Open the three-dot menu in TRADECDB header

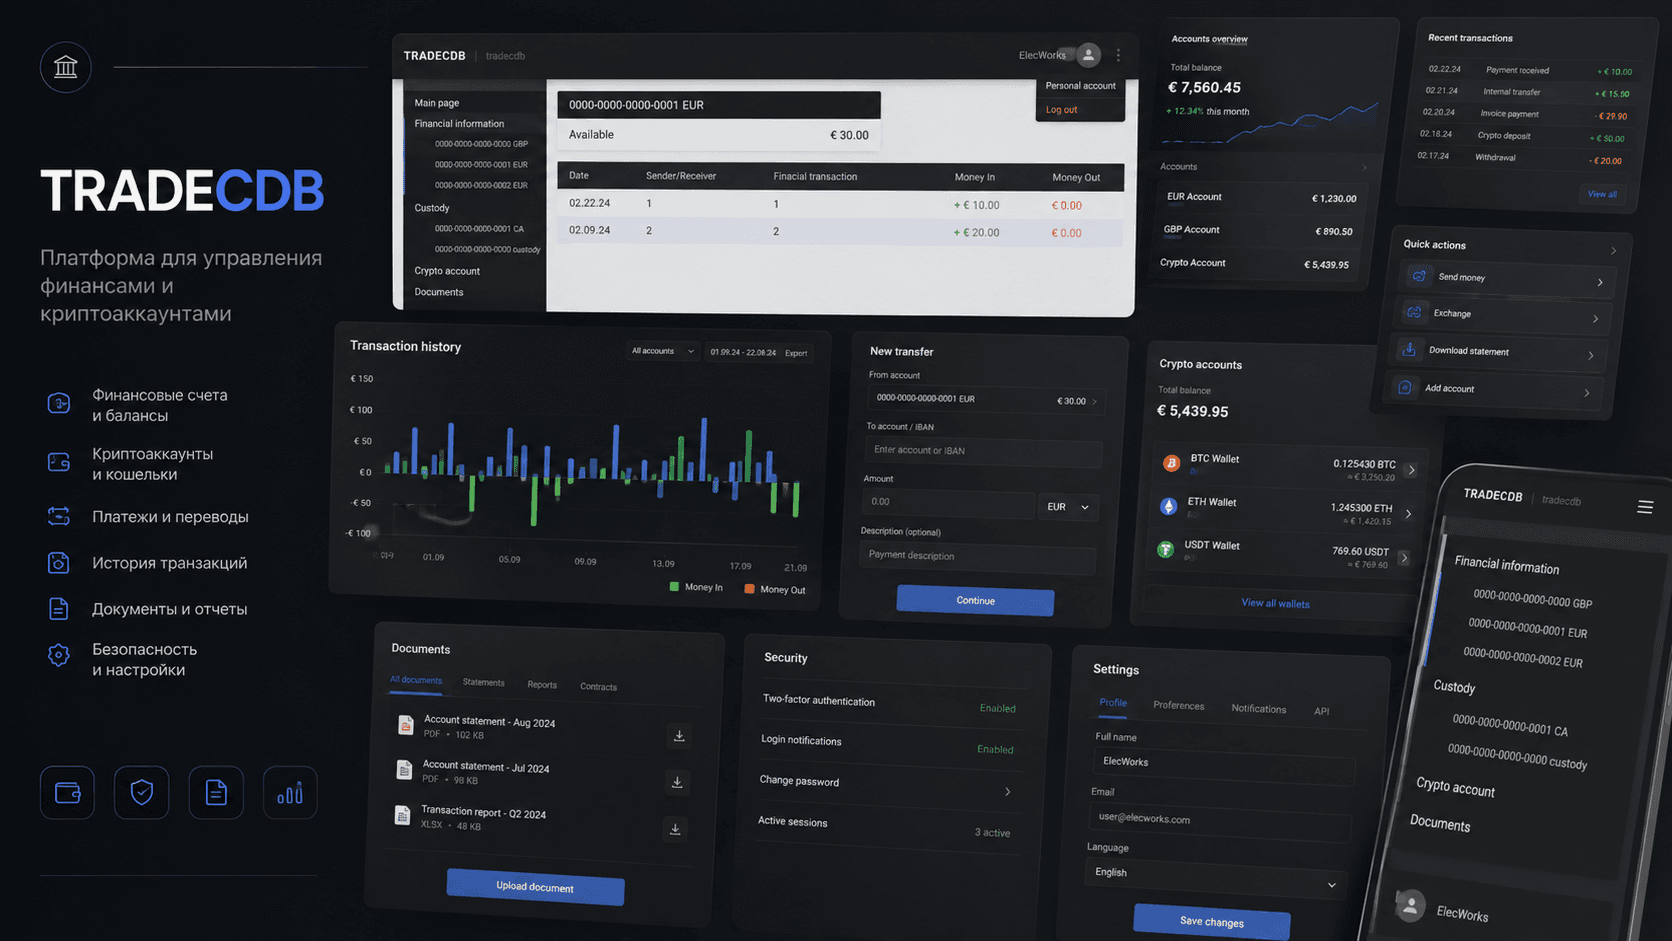click(x=1118, y=56)
